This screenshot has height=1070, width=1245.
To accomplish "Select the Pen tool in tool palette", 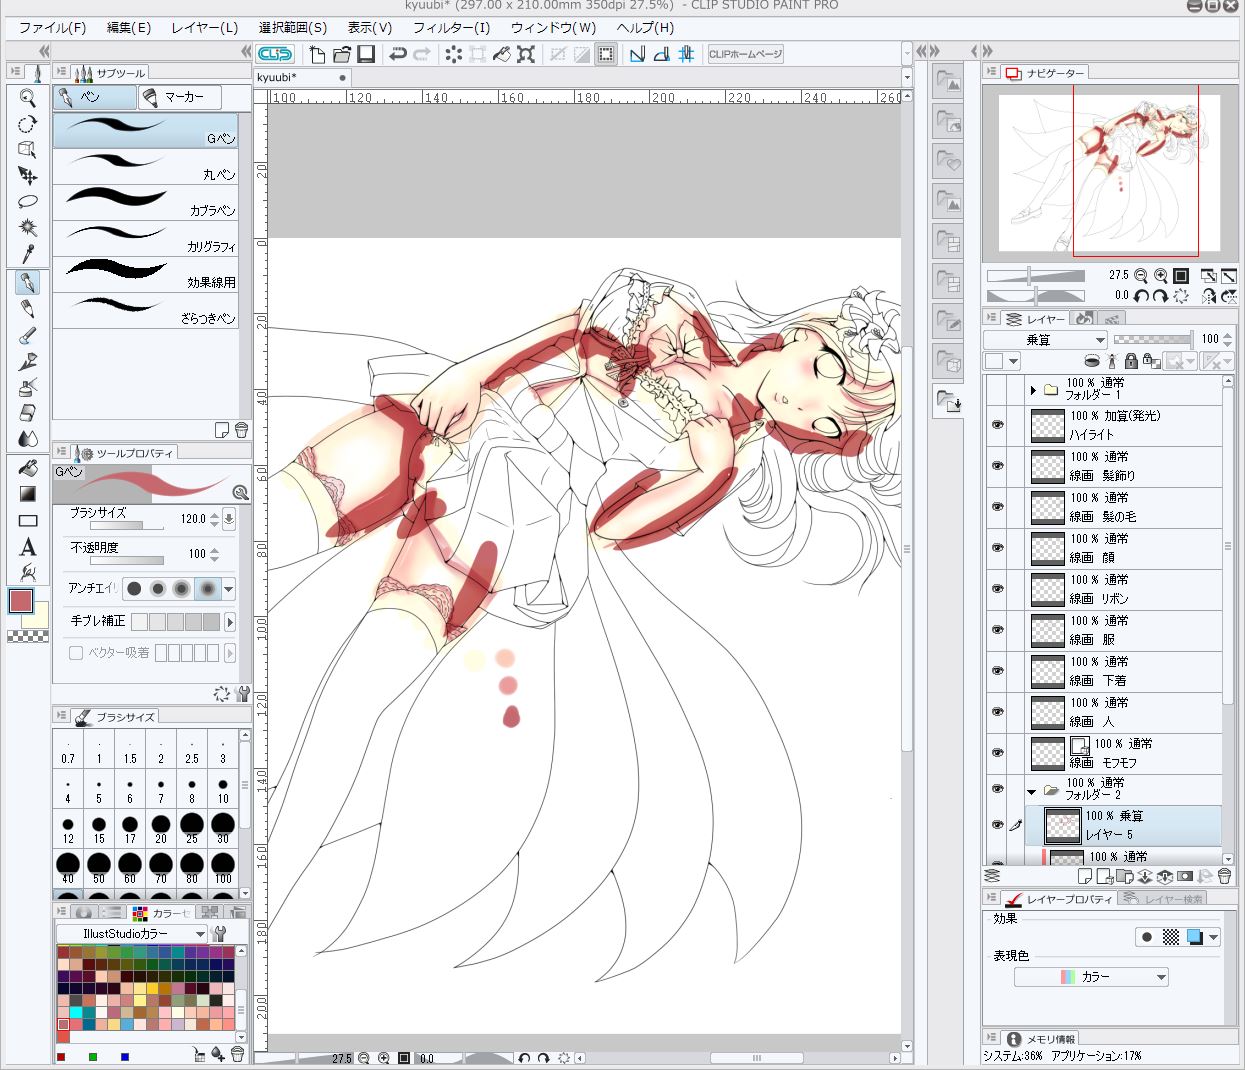I will pyautogui.click(x=28, y=283).
